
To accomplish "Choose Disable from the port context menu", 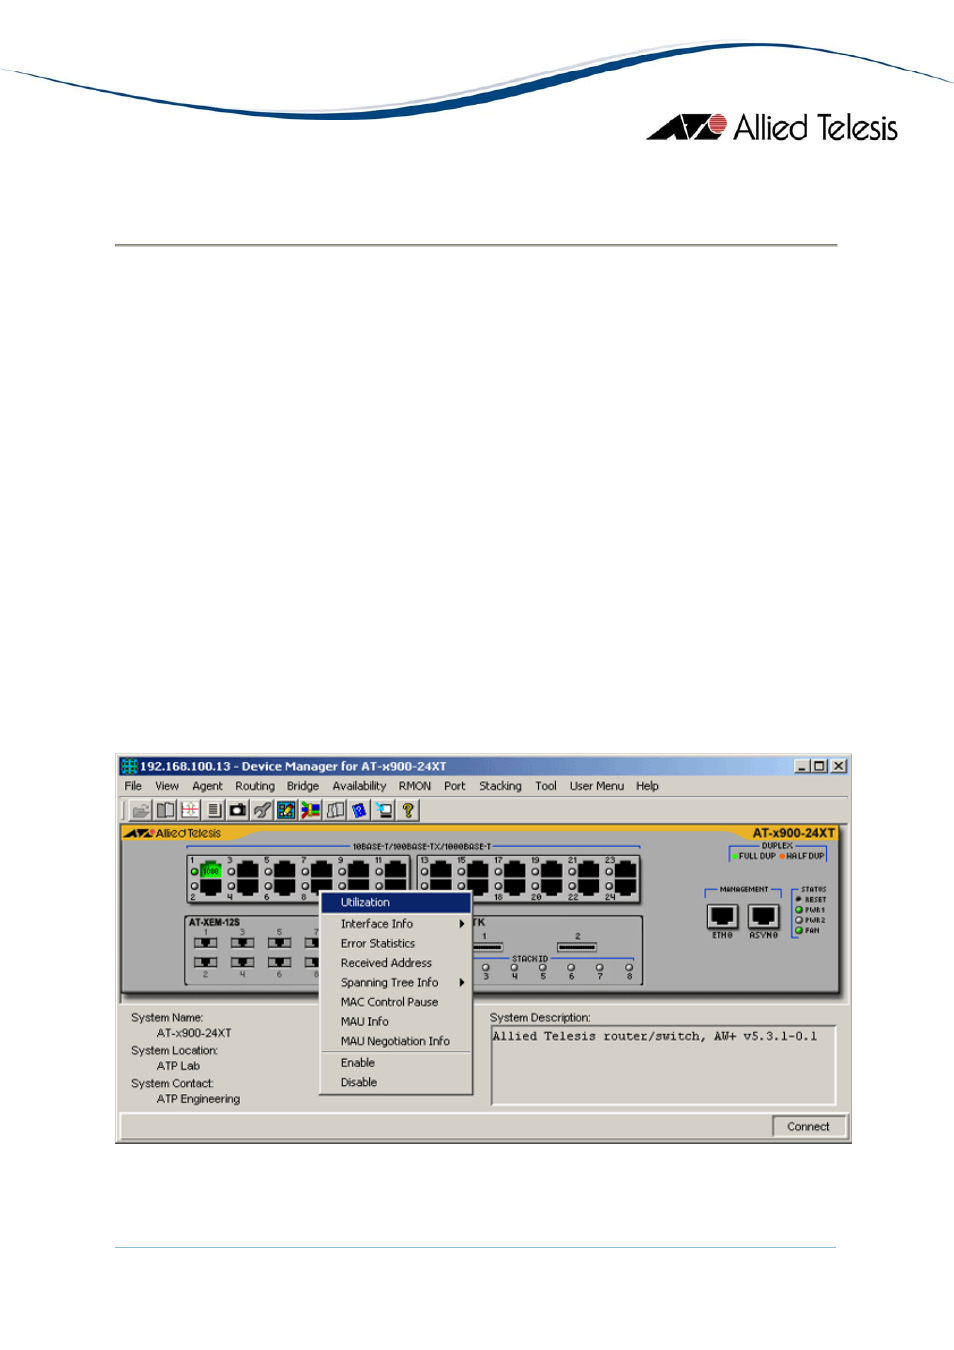I will coord(396,1083).
